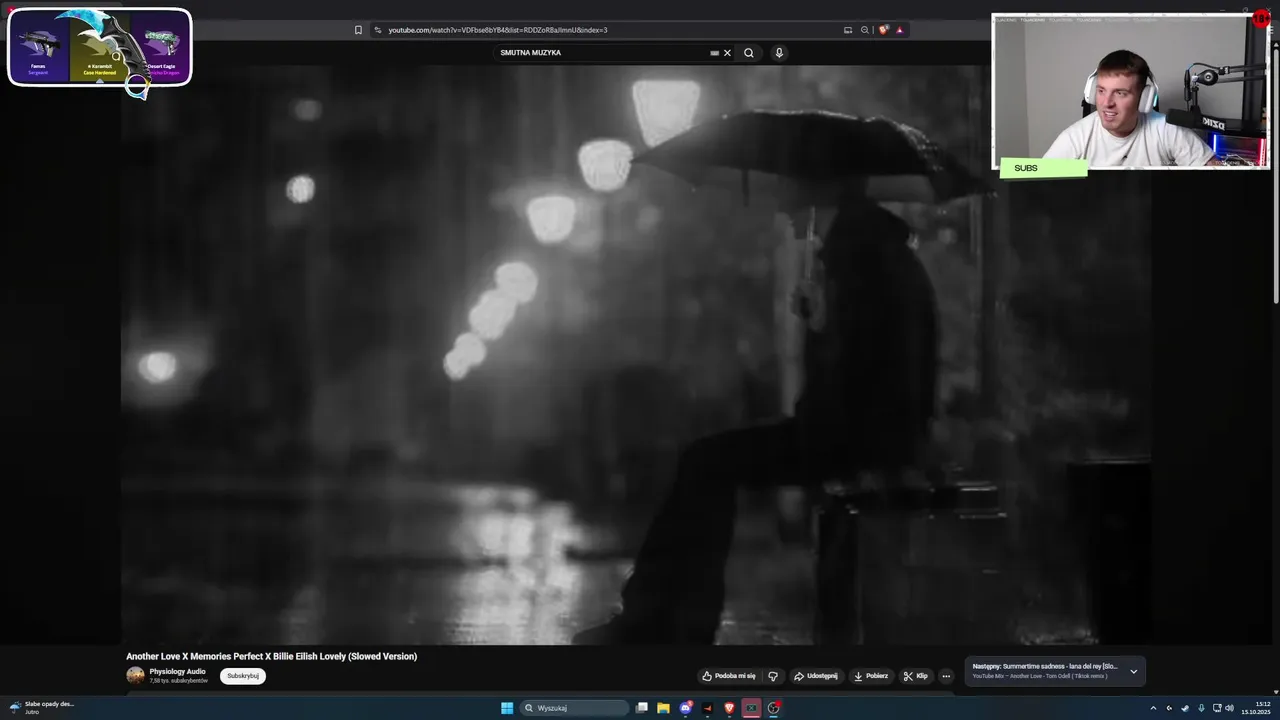The width and height of the screenshot is (1280, 720).
Task: Start voice search with microphone
Action: 779,53
